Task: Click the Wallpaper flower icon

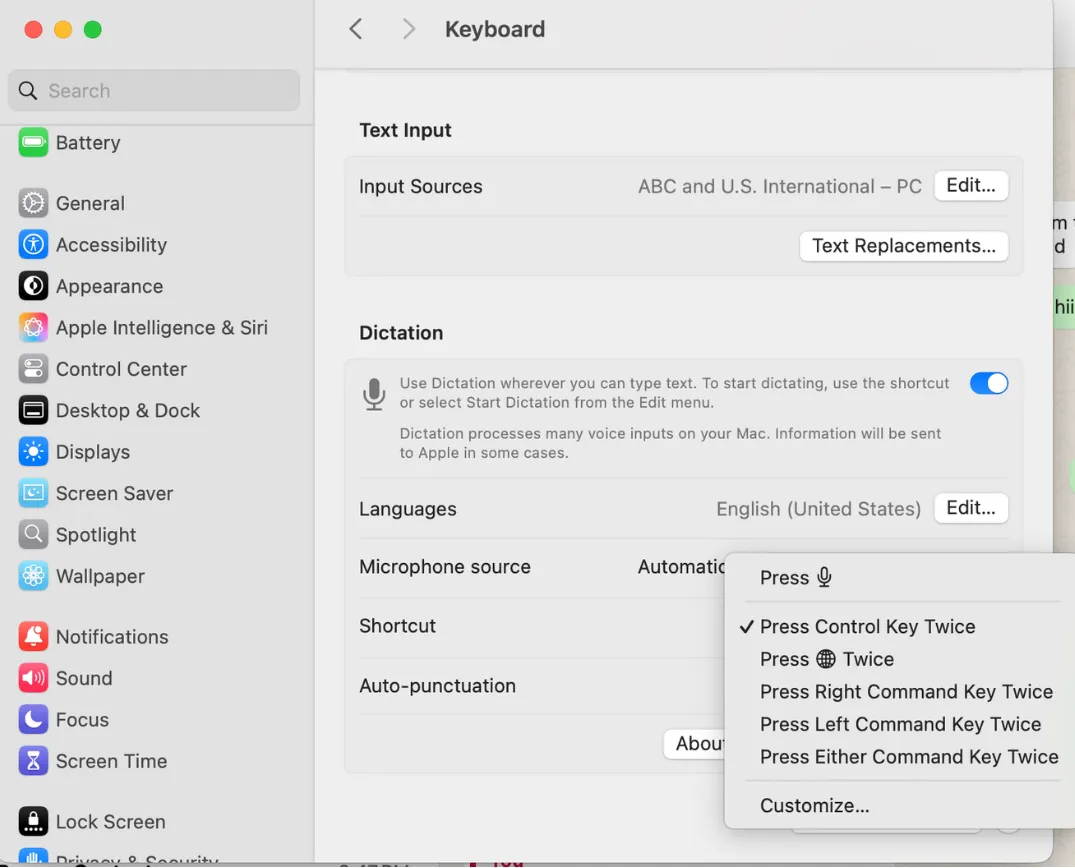Action: click(x=33, y=576)
